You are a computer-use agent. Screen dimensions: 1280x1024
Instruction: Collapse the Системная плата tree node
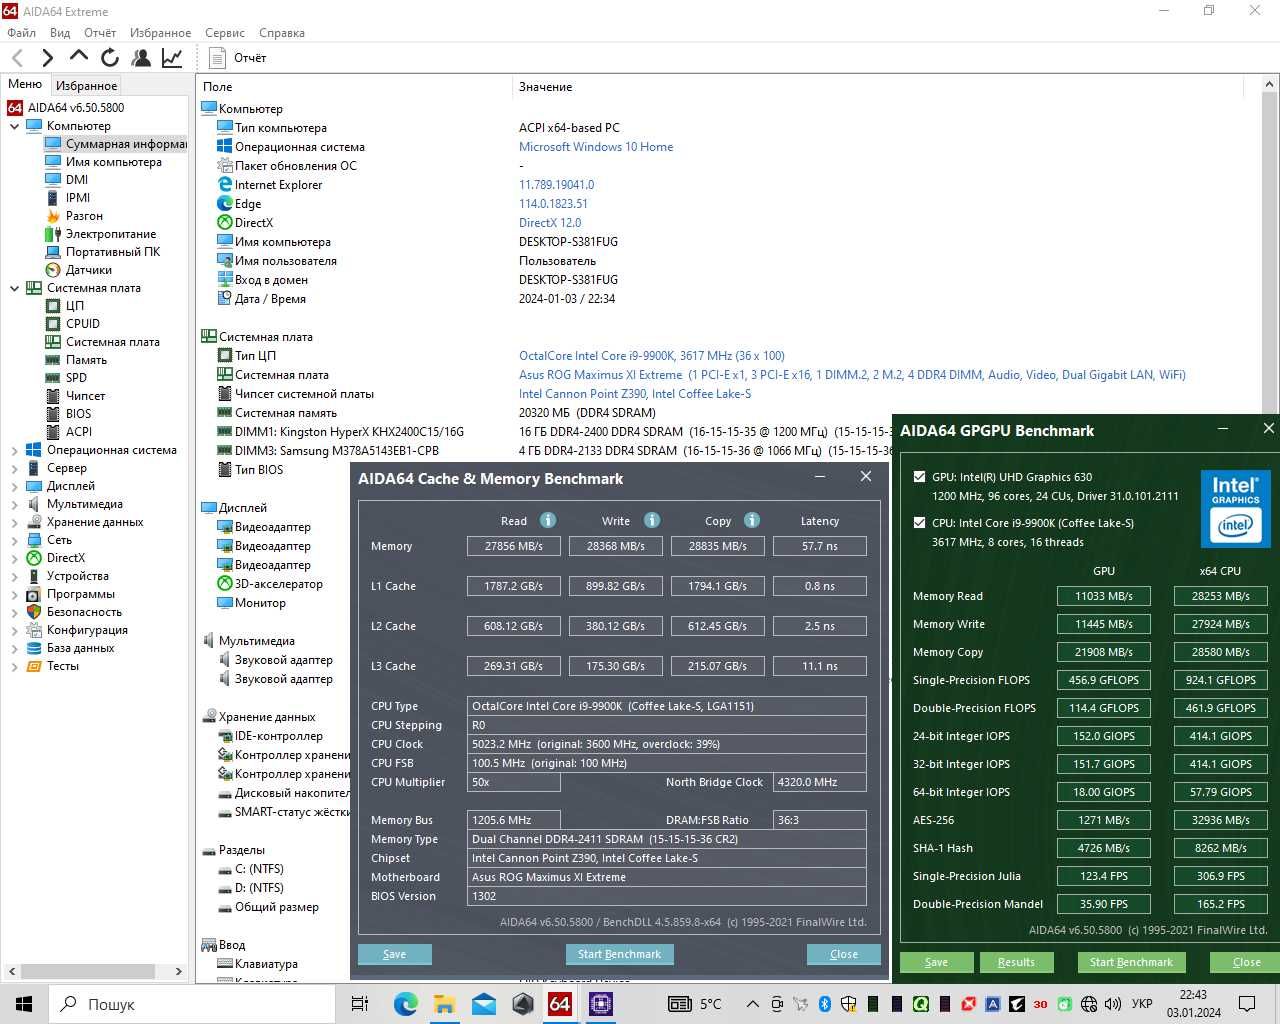pos(14,288)
